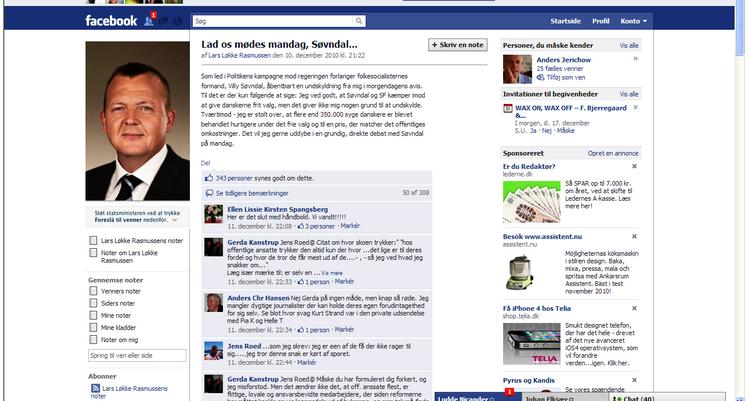This screenshot has height=401, width=750.
Task: Click the Ledernes banknotes ad image
Action: click(x=531, y=201)
